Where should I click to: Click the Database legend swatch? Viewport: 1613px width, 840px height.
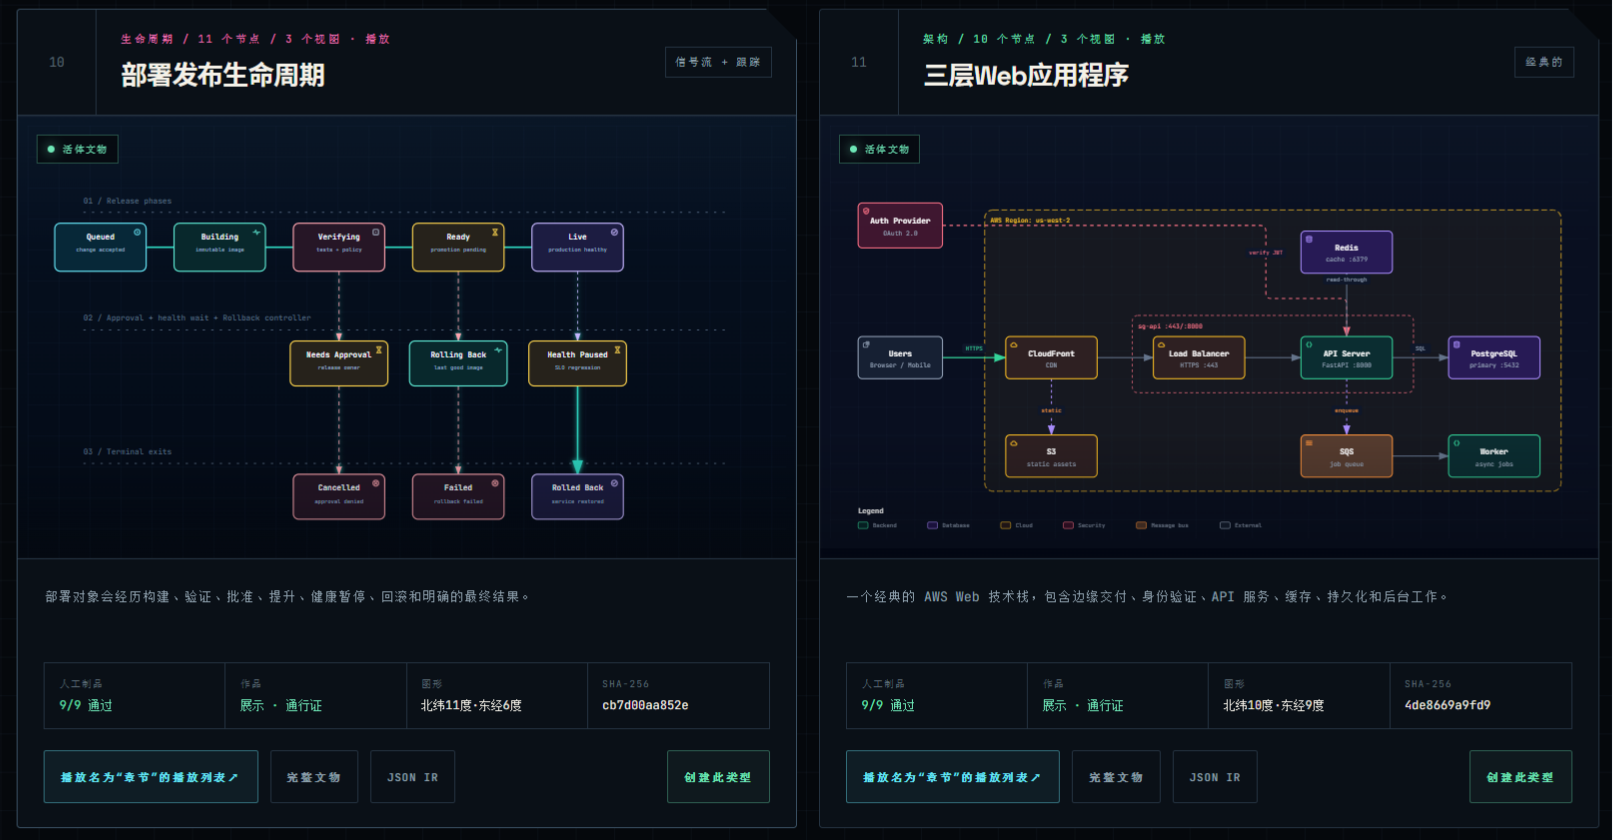932,525
